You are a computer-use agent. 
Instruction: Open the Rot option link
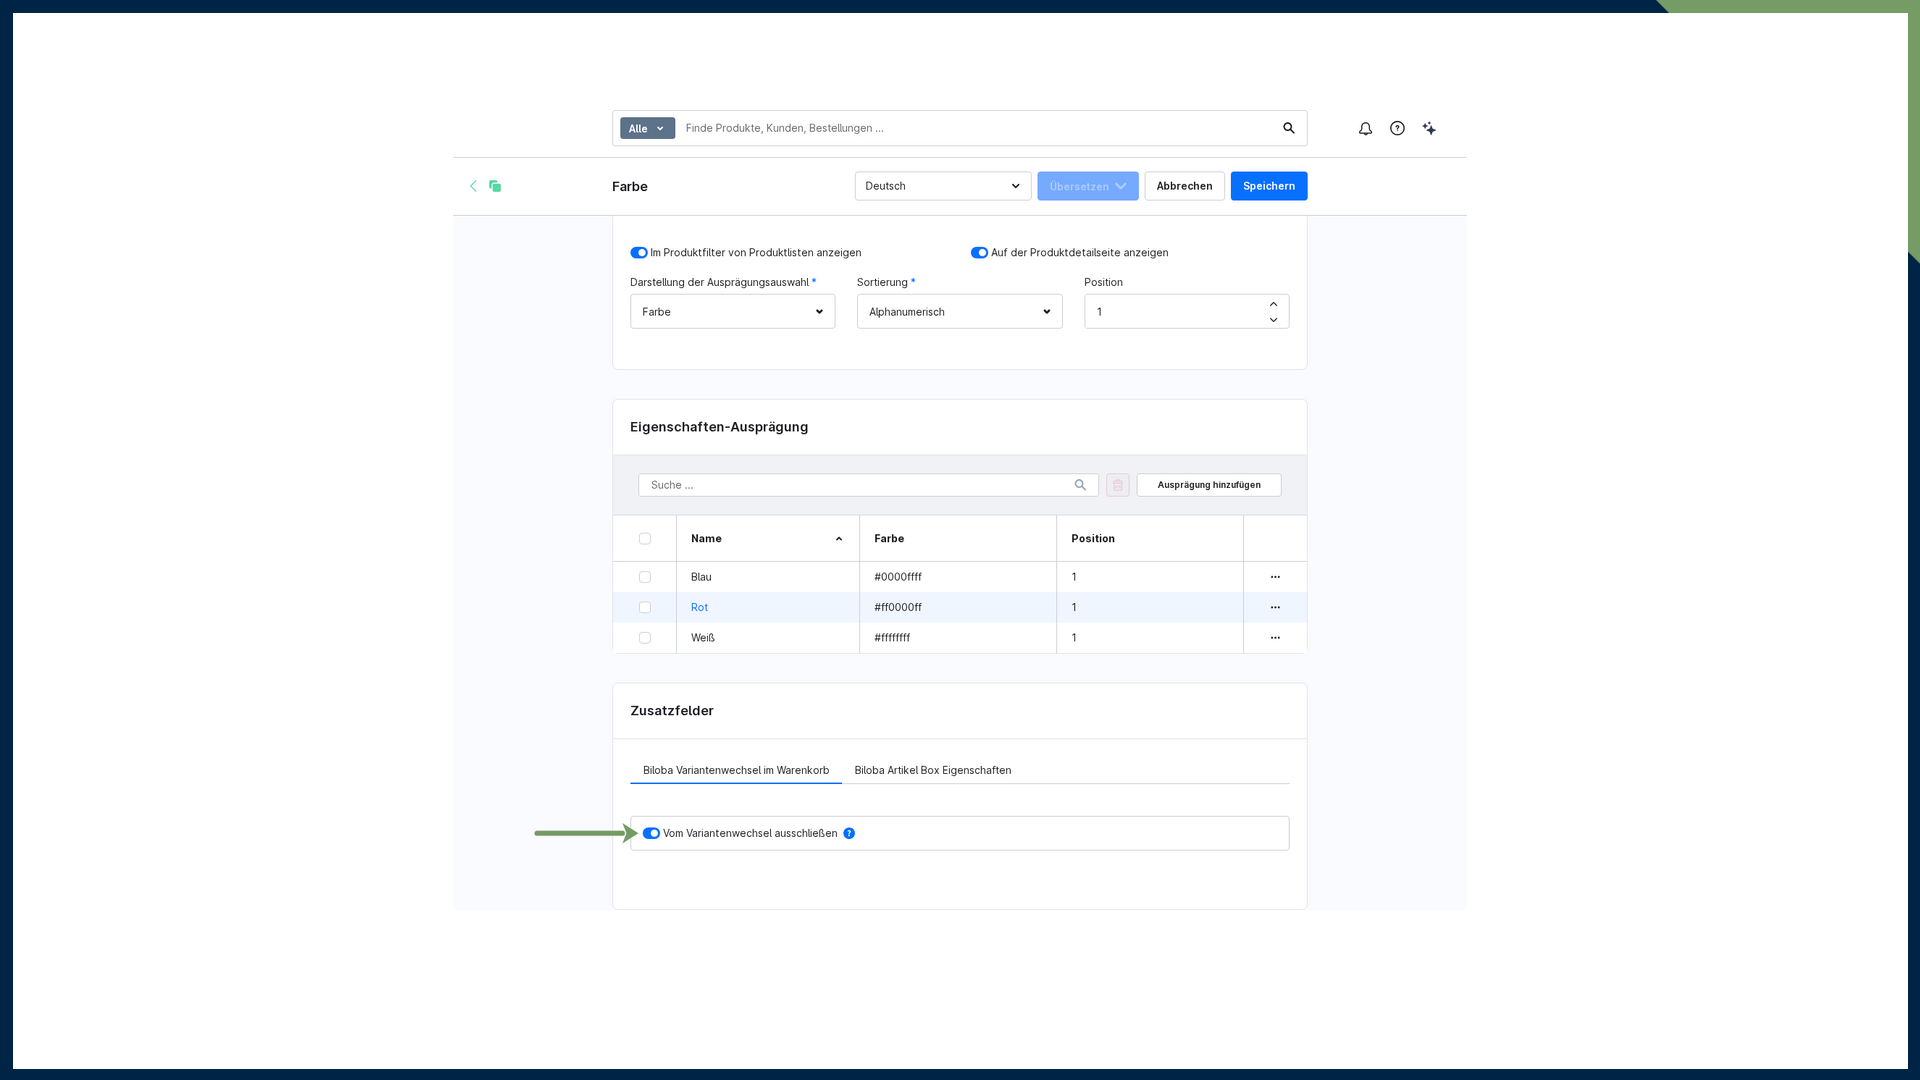(699, 607)
